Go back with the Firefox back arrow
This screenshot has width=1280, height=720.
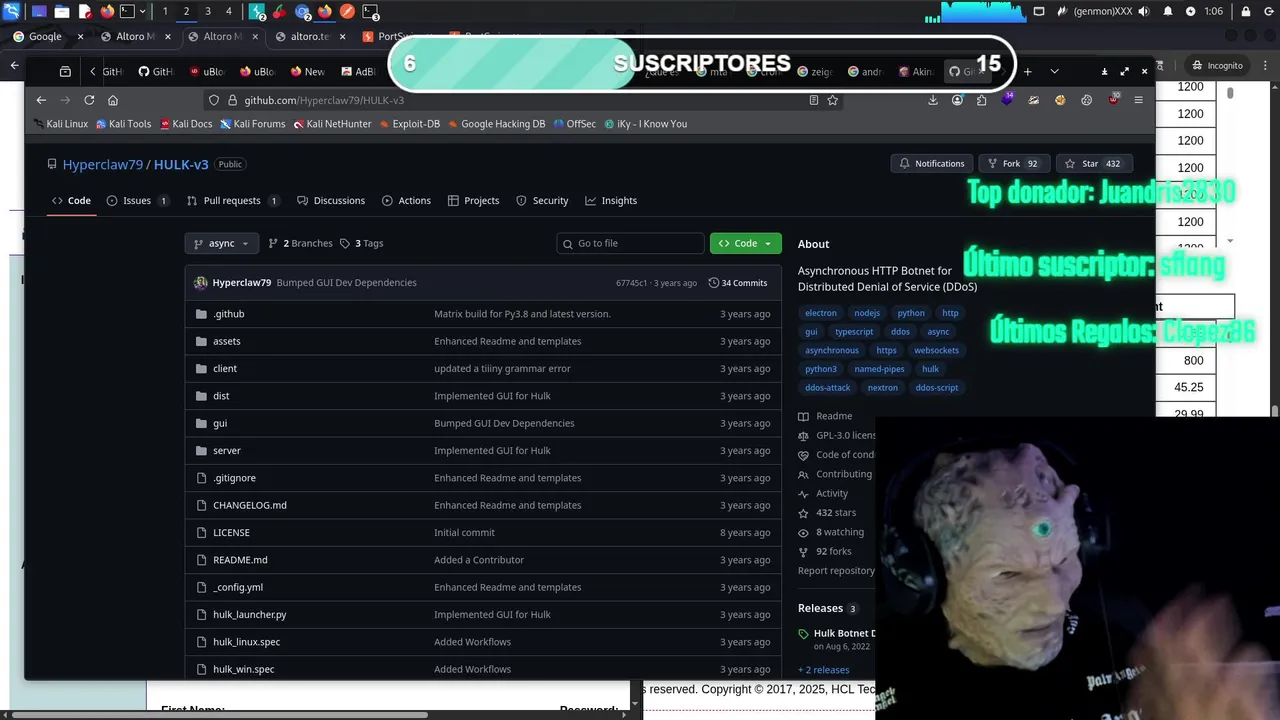click(41, 100)
